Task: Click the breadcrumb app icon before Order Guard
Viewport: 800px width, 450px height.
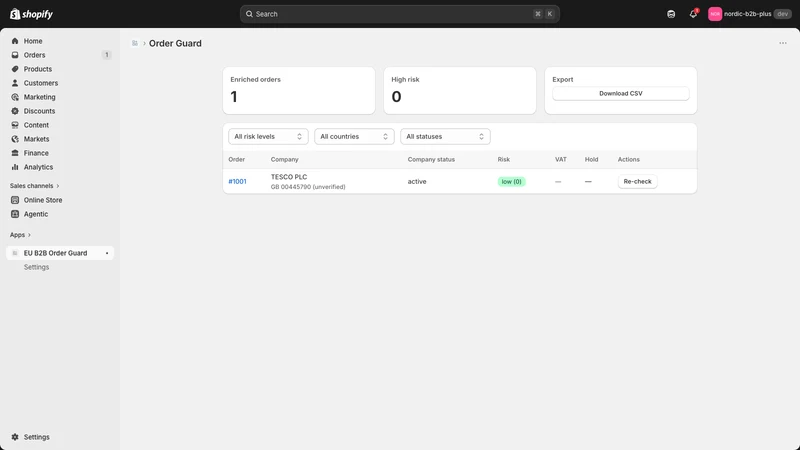Action: point(135,43)
